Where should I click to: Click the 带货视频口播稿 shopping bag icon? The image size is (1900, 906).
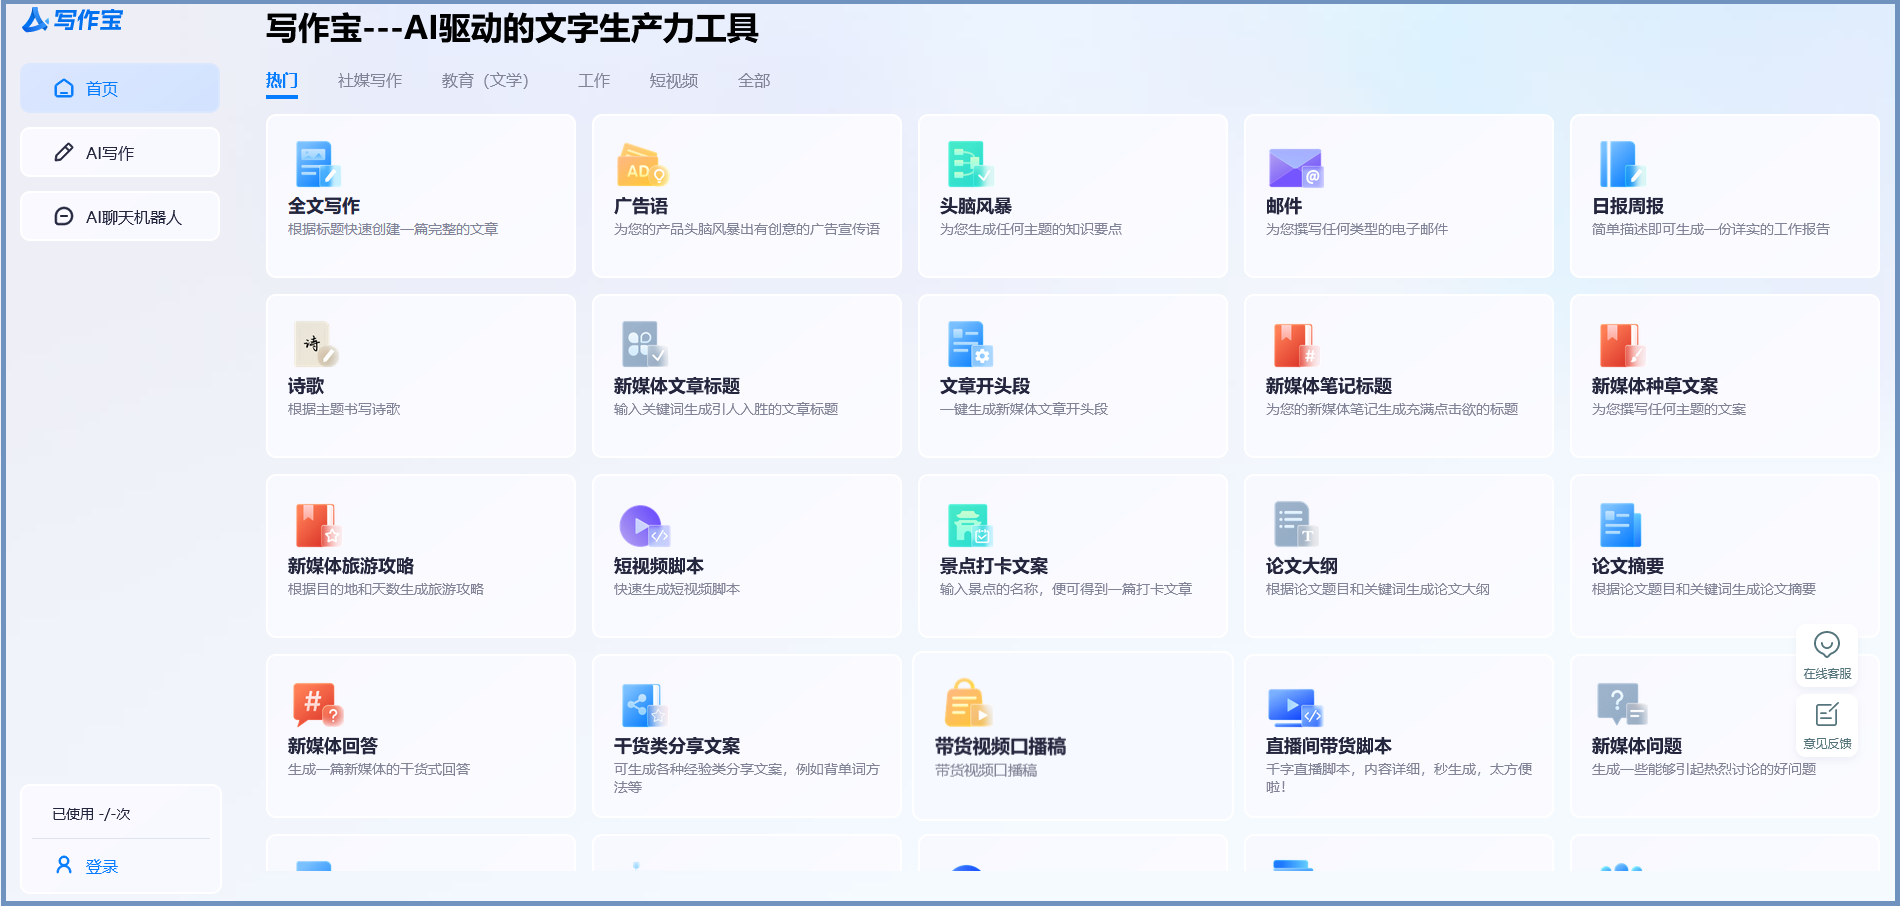[x=968, y=703]
